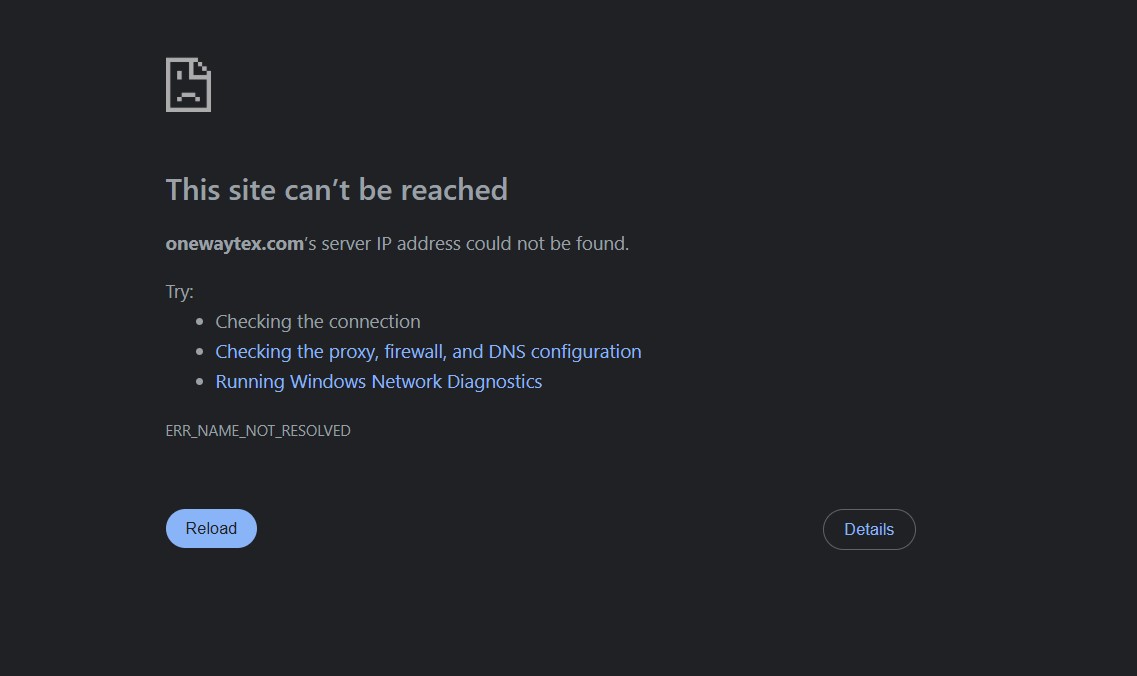Screen dimensions: 1137x676
Task: Click the bold onewaytex.com domain text
Action: 234,244
